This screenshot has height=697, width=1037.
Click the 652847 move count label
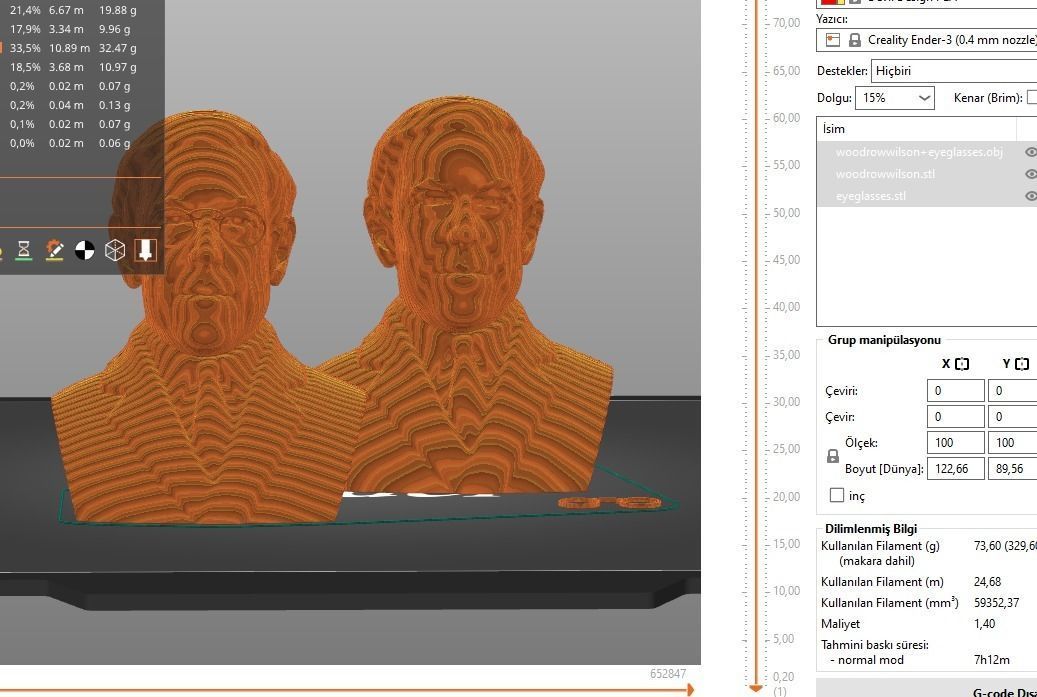pyautogui.click(x=668, y=674)
